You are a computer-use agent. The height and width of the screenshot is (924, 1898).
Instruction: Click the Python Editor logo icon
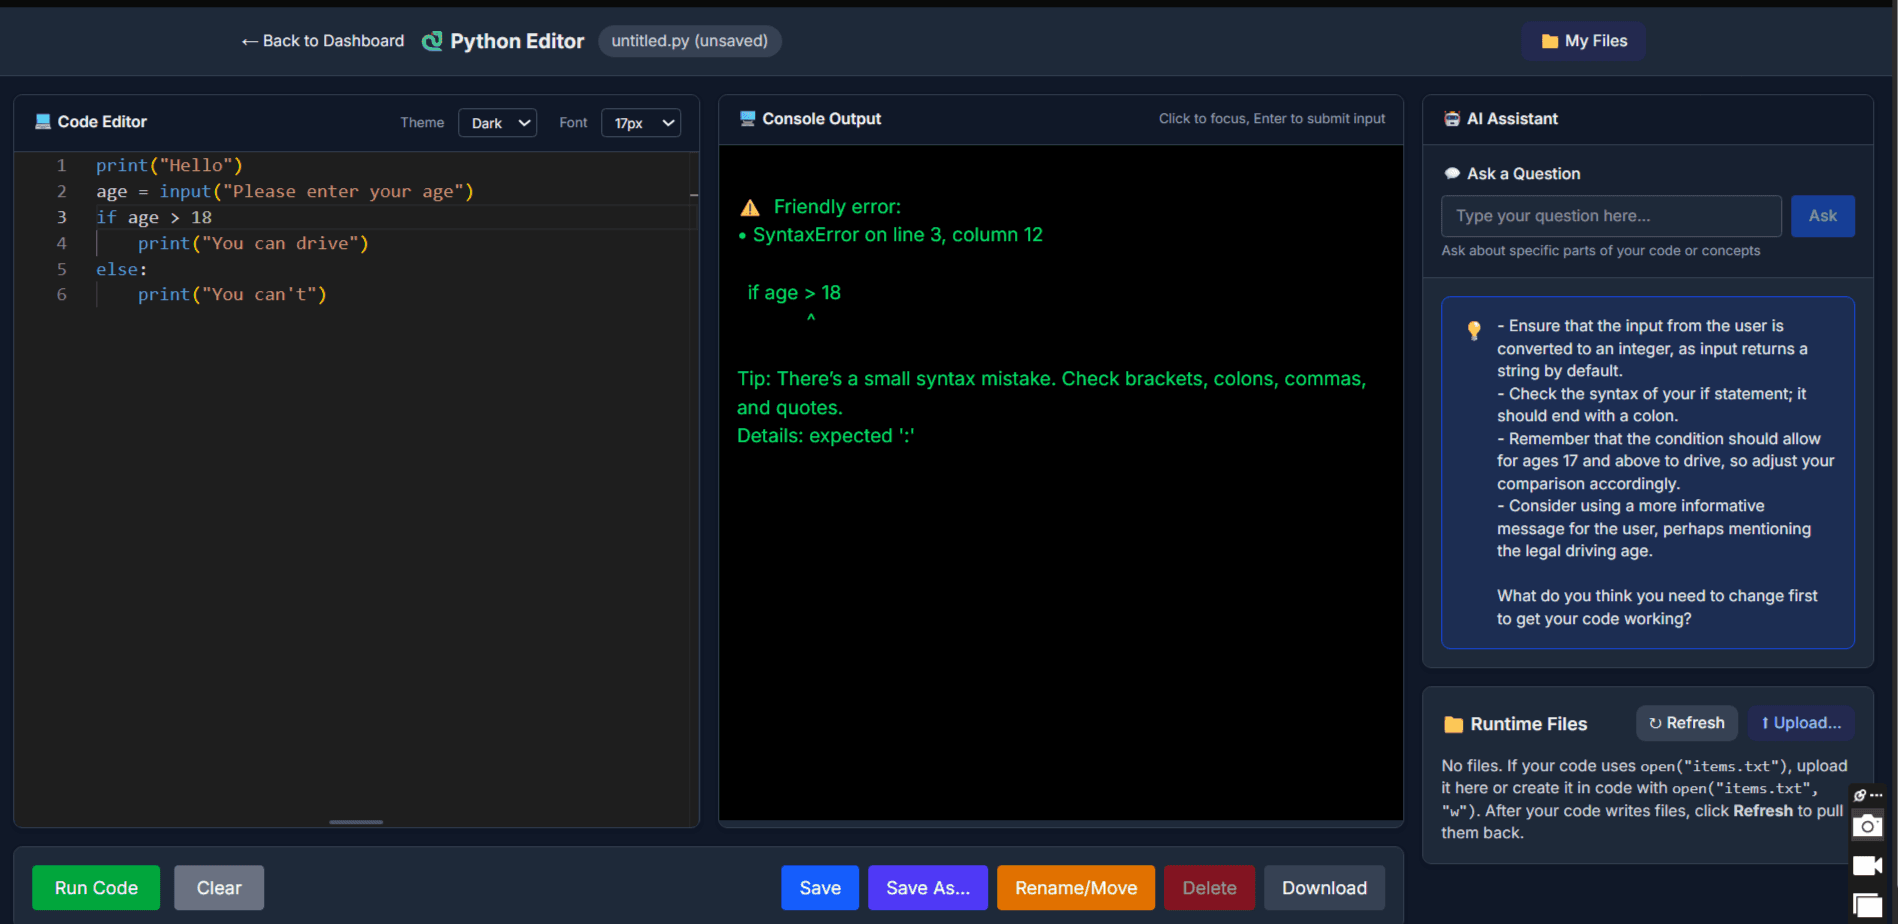coord(432,41)
